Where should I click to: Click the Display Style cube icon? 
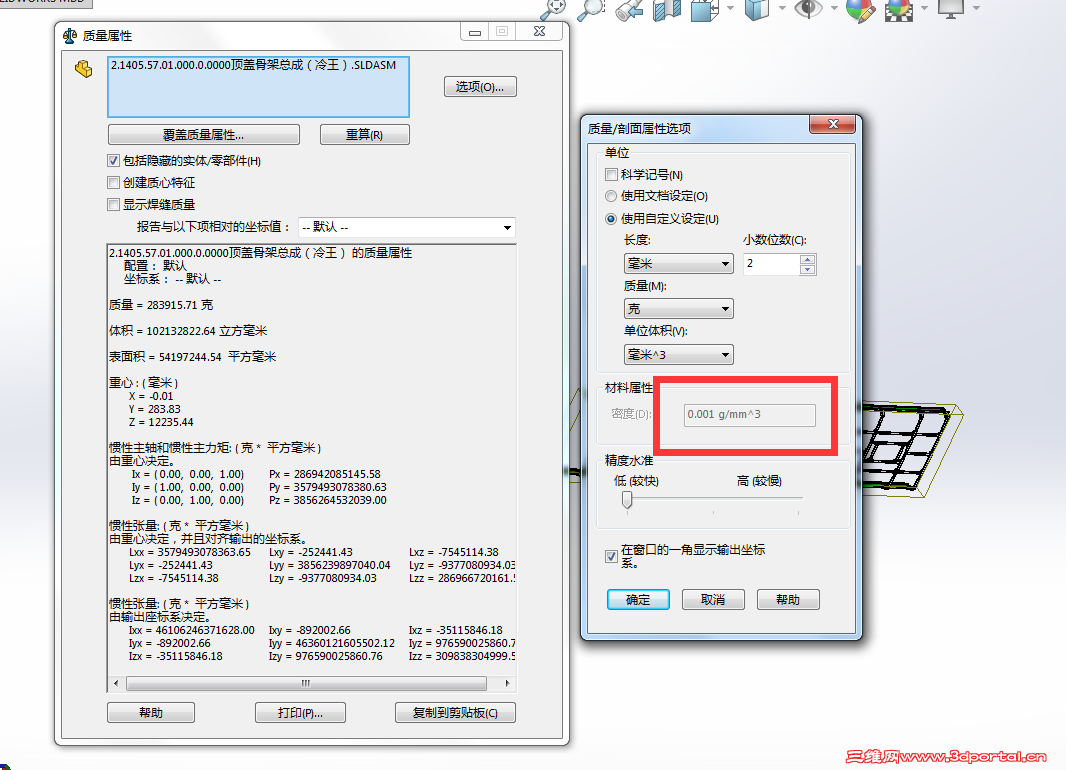(x=756, y=10)
